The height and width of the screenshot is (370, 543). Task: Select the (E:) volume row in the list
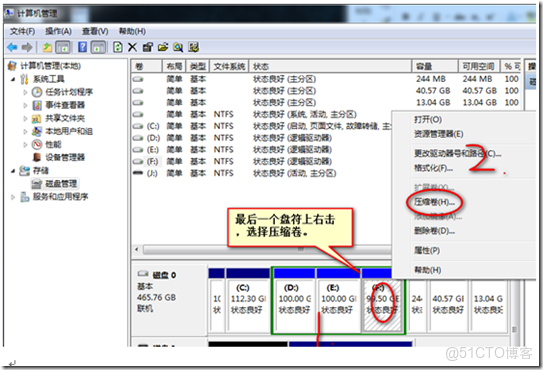262,150
